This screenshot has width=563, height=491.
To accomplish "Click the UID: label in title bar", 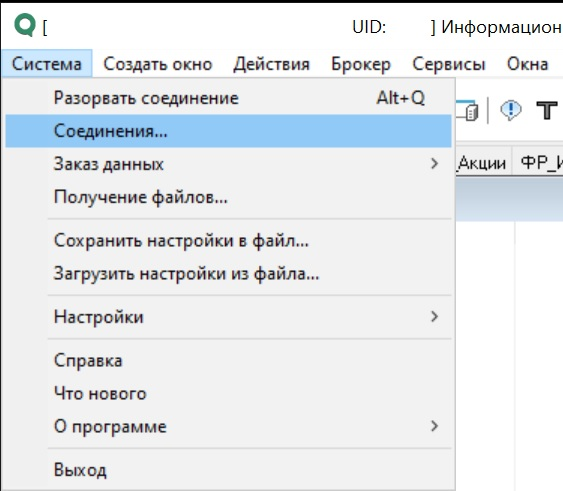I will pyautogui.click(x=369, y=27).
